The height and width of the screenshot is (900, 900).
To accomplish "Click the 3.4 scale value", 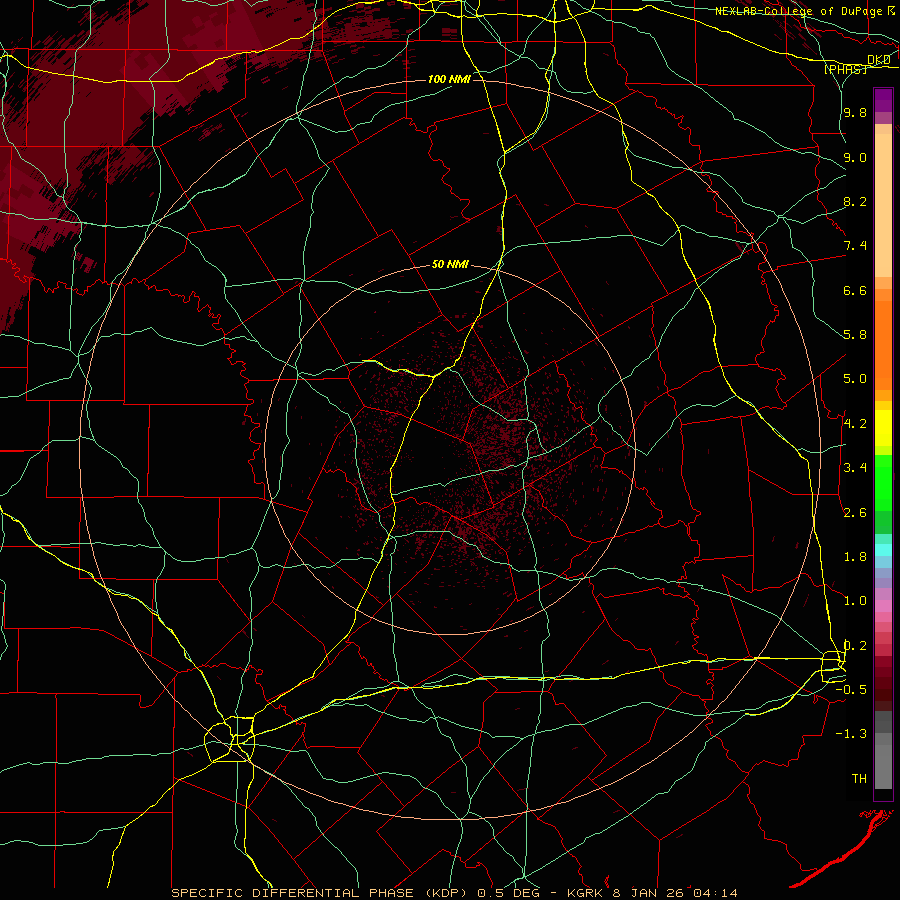I will tap(855, 468).
